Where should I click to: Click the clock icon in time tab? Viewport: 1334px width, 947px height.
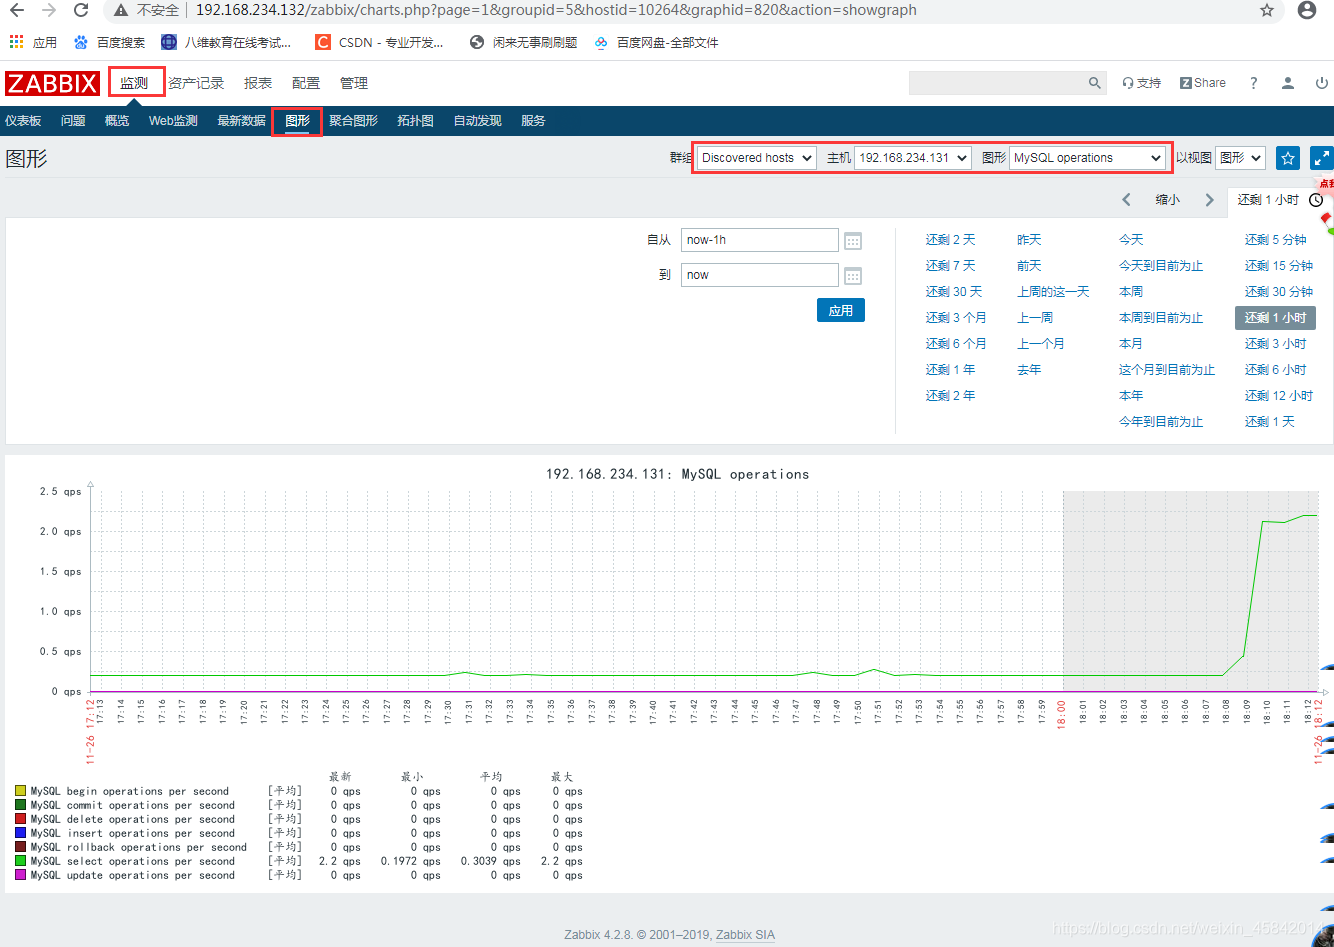click(x=1316, y=200)
